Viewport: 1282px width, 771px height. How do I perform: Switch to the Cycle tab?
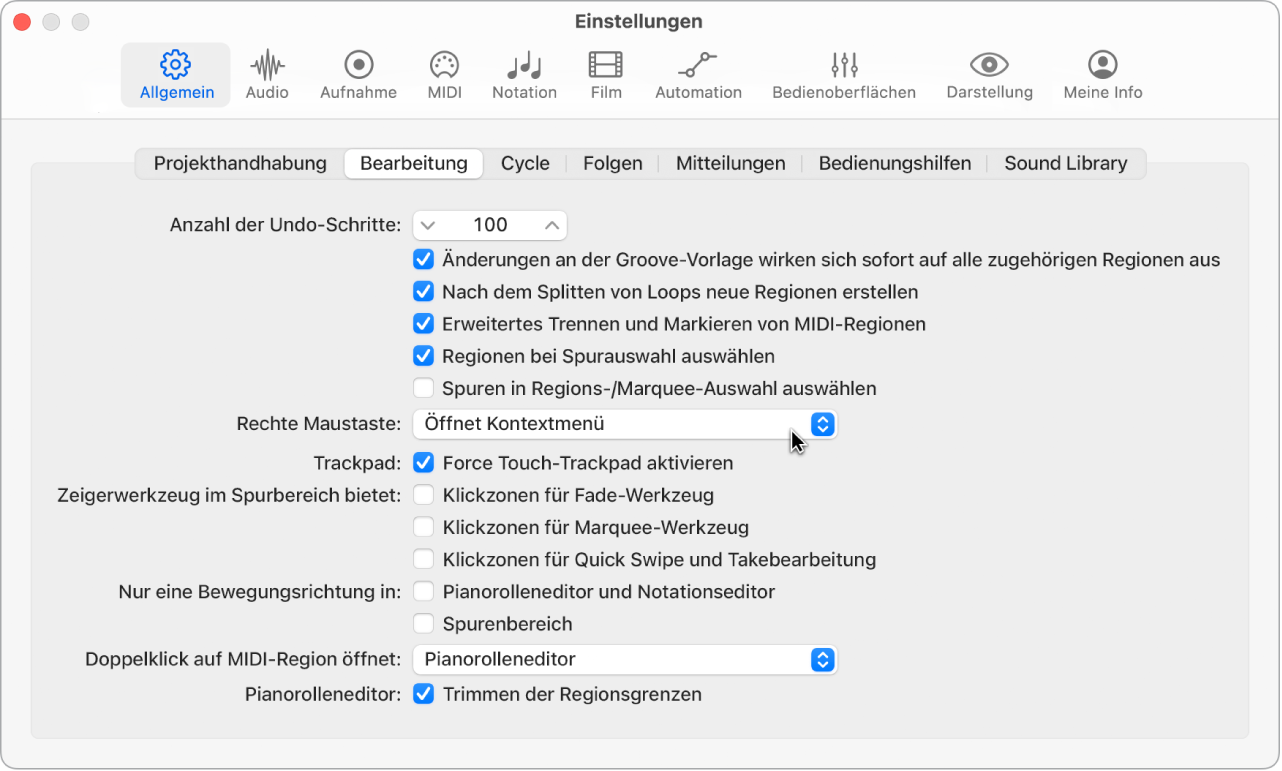pyautogui.click(x=525, y=163)
